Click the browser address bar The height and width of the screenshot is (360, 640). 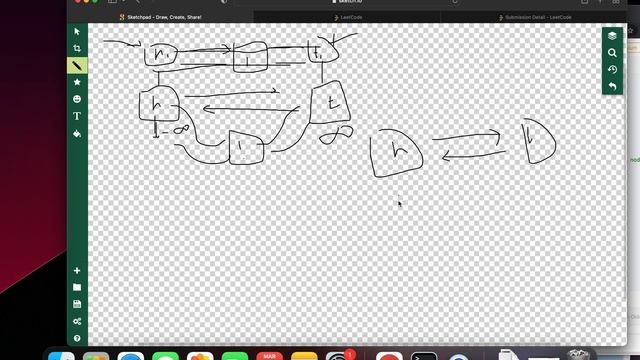347,2
